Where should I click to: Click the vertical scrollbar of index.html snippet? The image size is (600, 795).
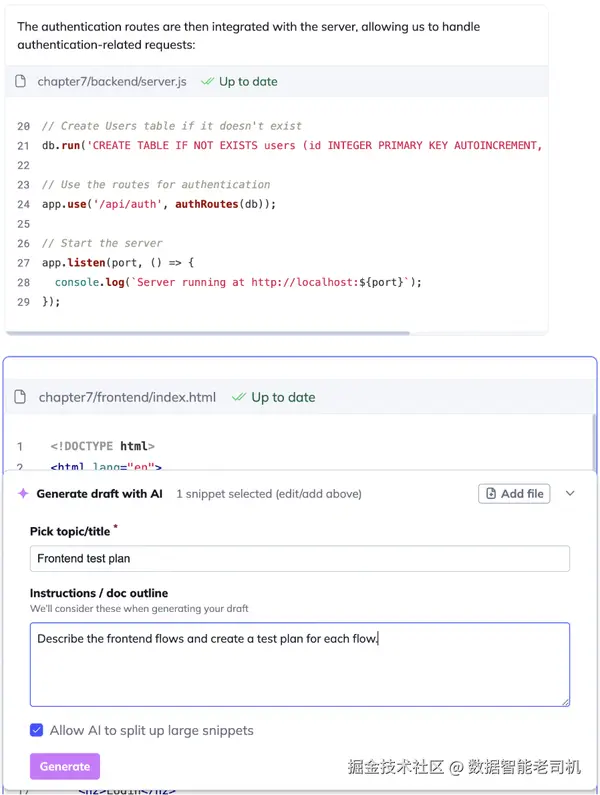click(x=594, y=443)
